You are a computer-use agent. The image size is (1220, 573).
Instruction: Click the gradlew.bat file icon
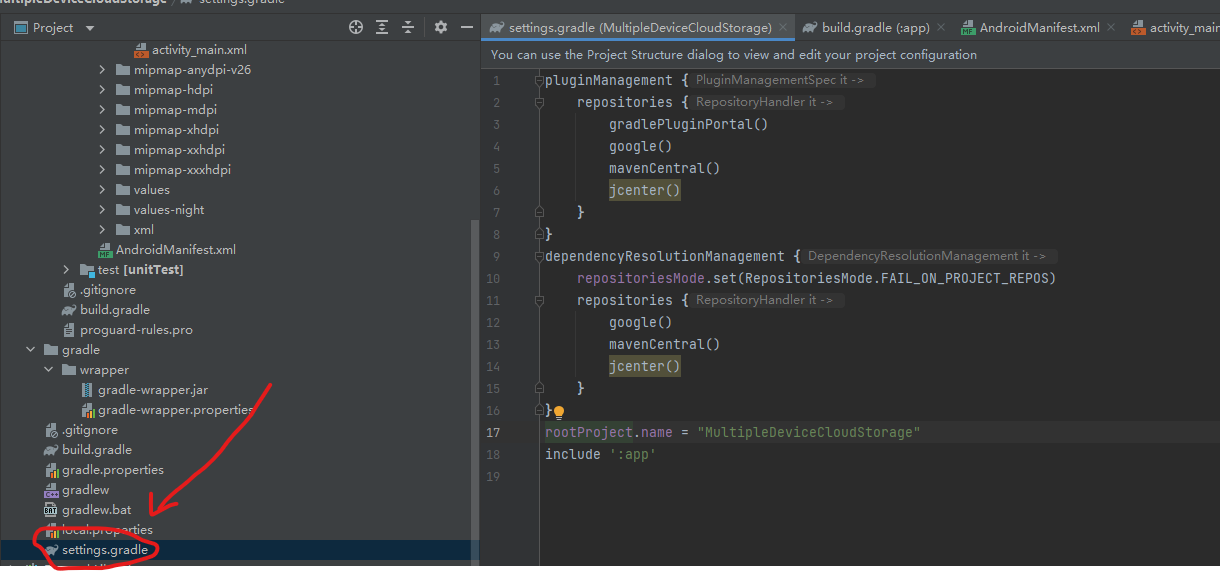tap(52, 510)
